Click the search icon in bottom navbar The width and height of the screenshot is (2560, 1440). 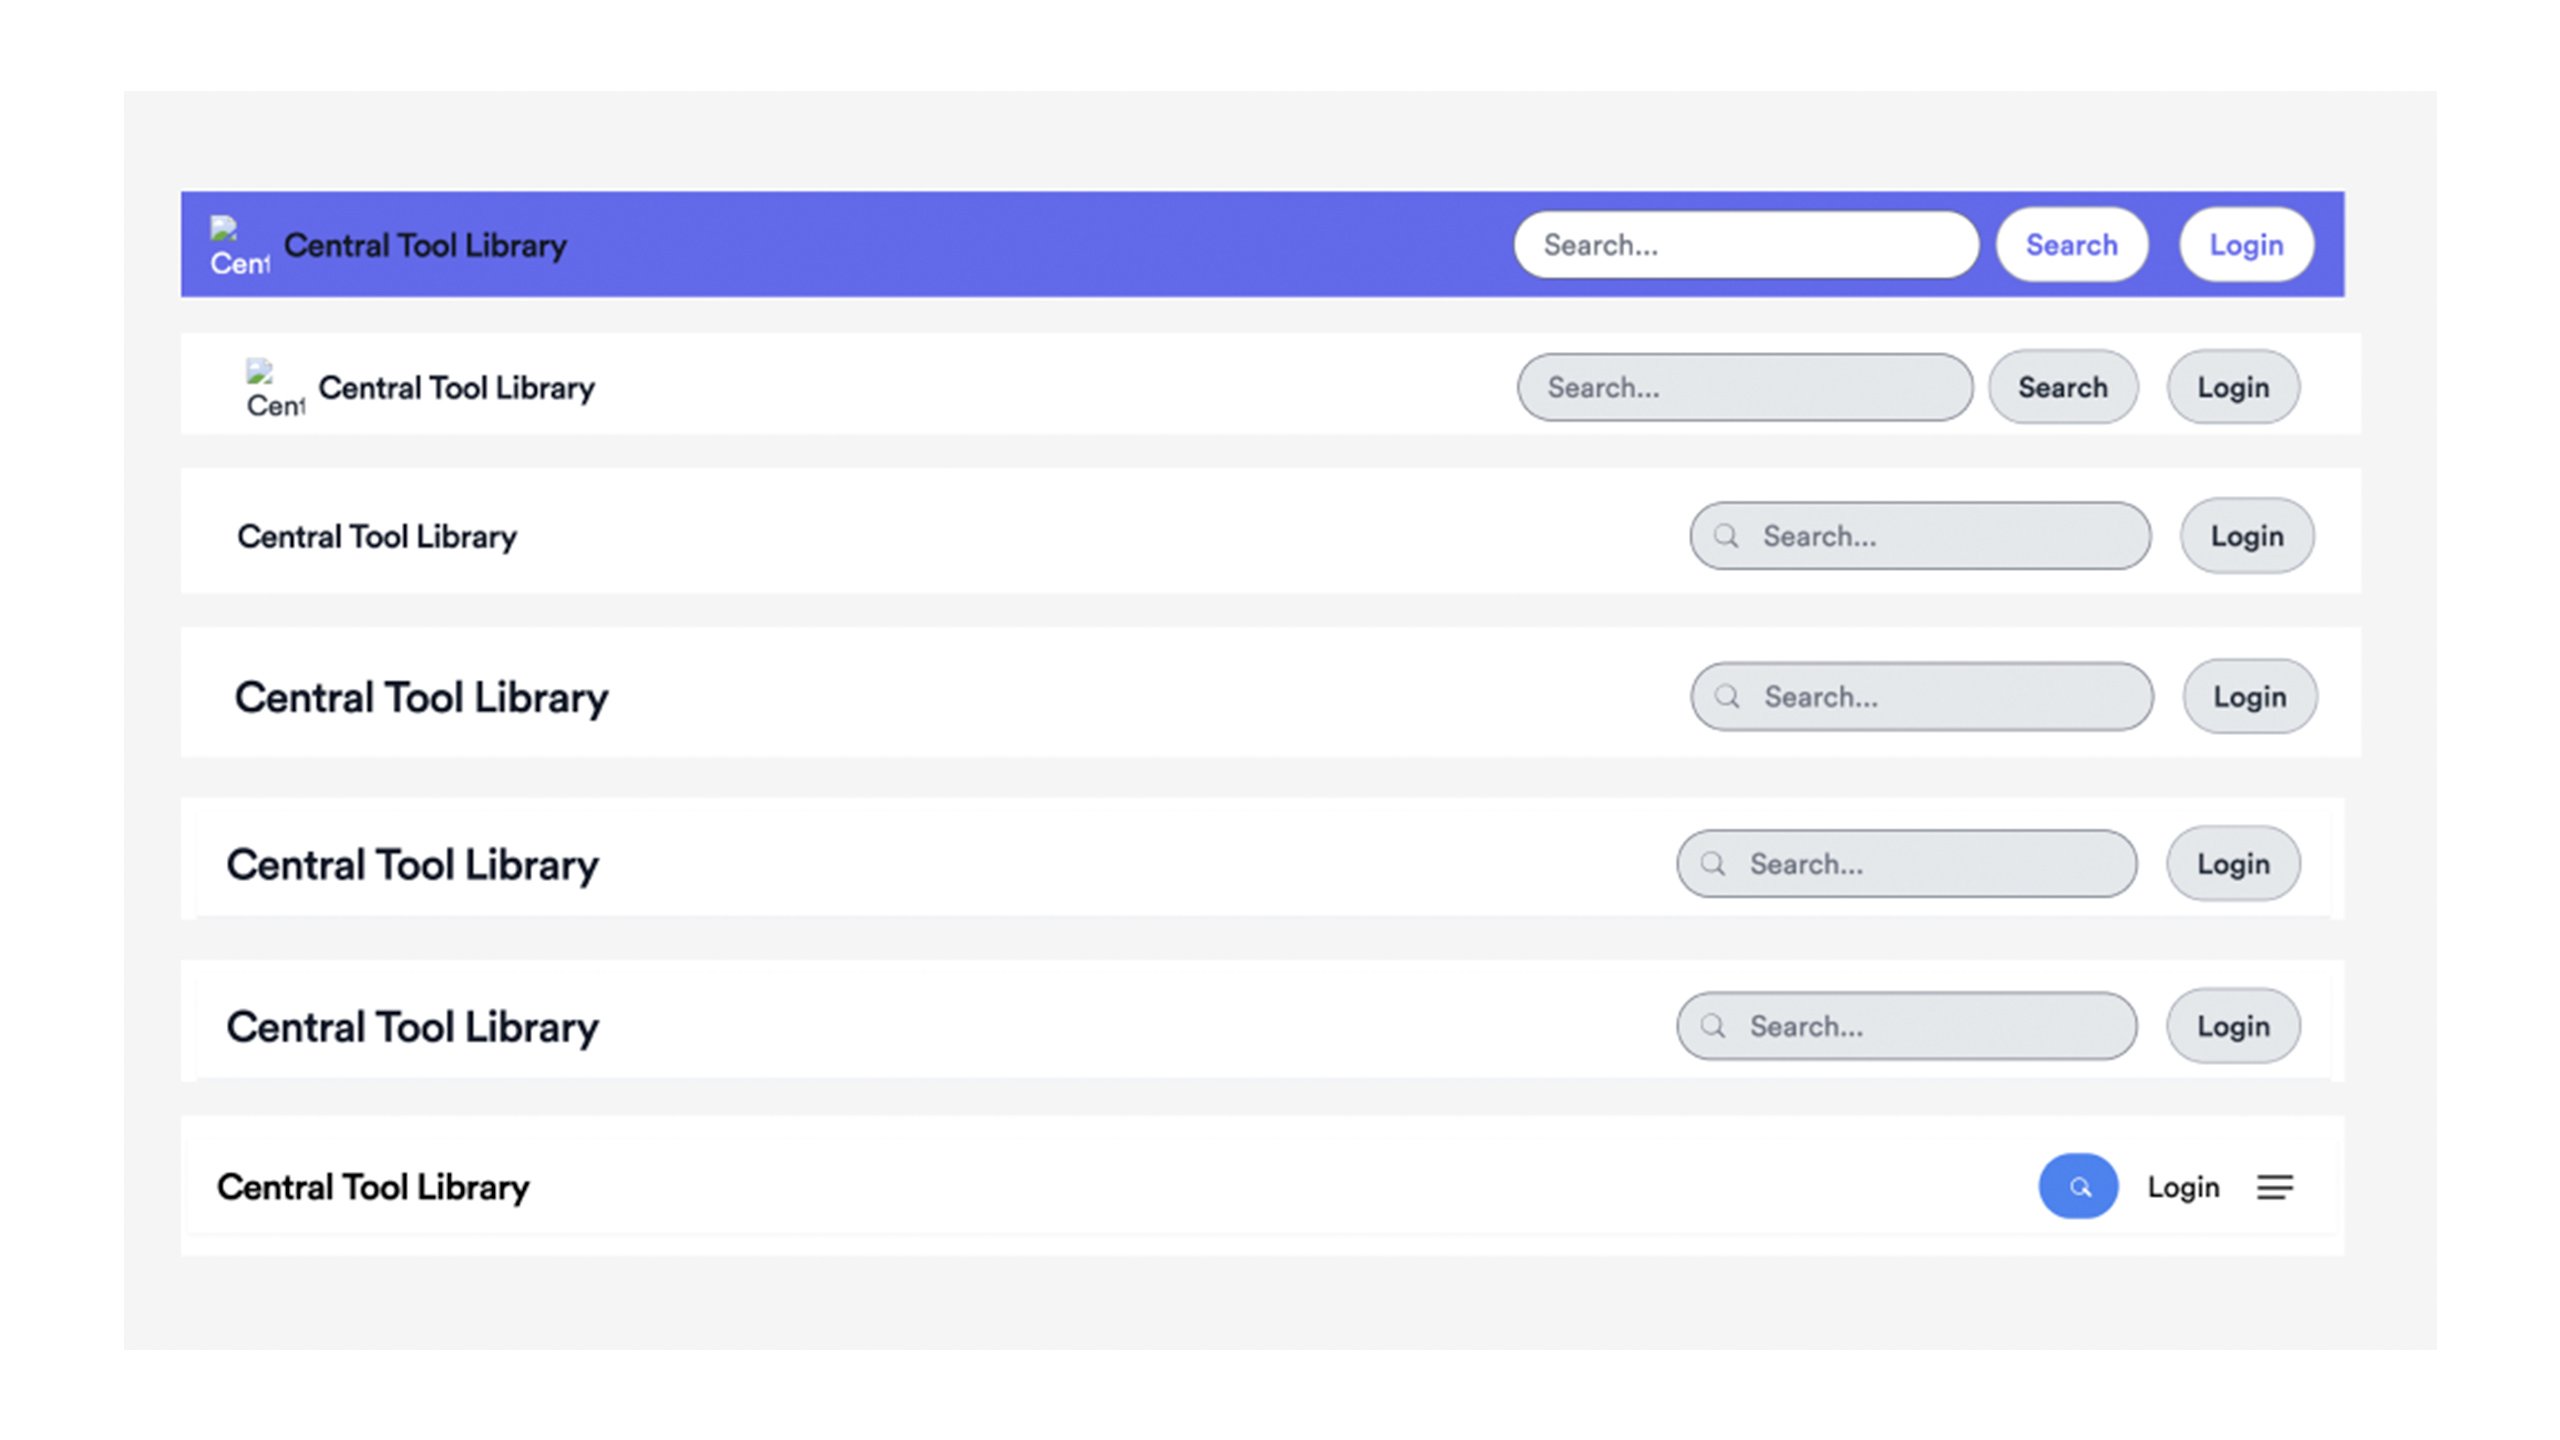point(2080,1185)
